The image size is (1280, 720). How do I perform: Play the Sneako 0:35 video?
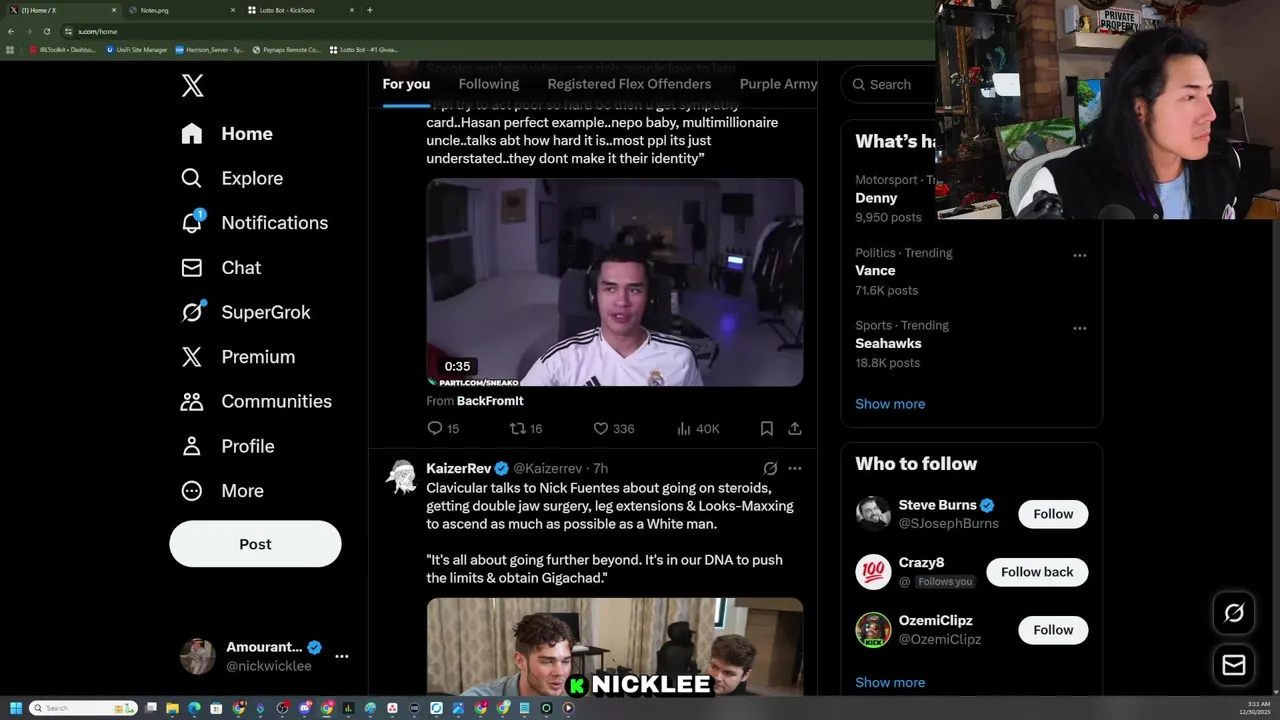614,282
